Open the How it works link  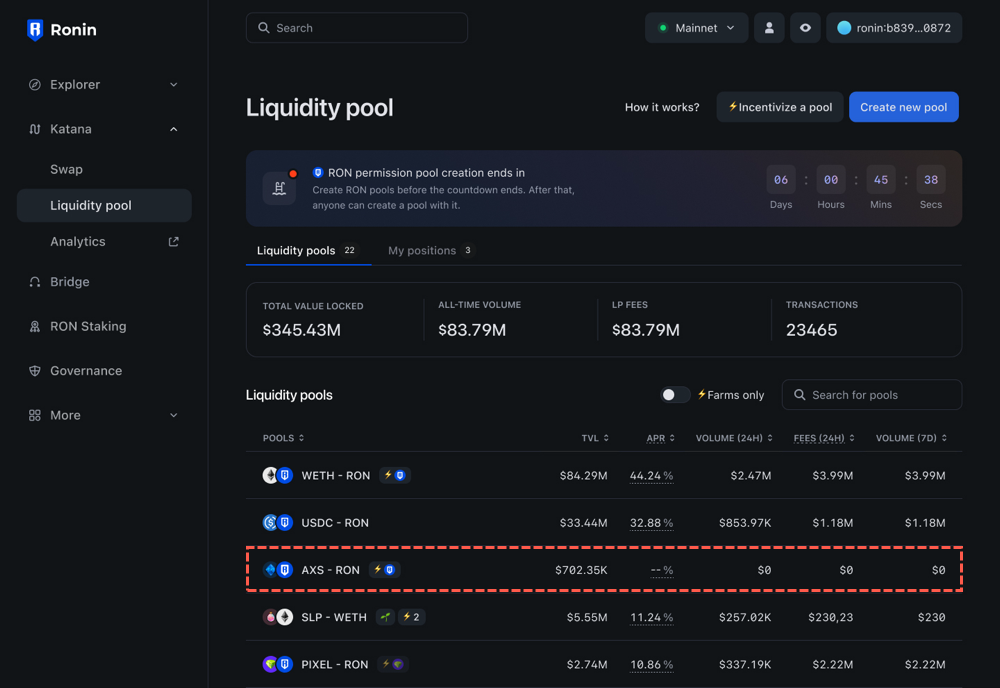(661, 106)
